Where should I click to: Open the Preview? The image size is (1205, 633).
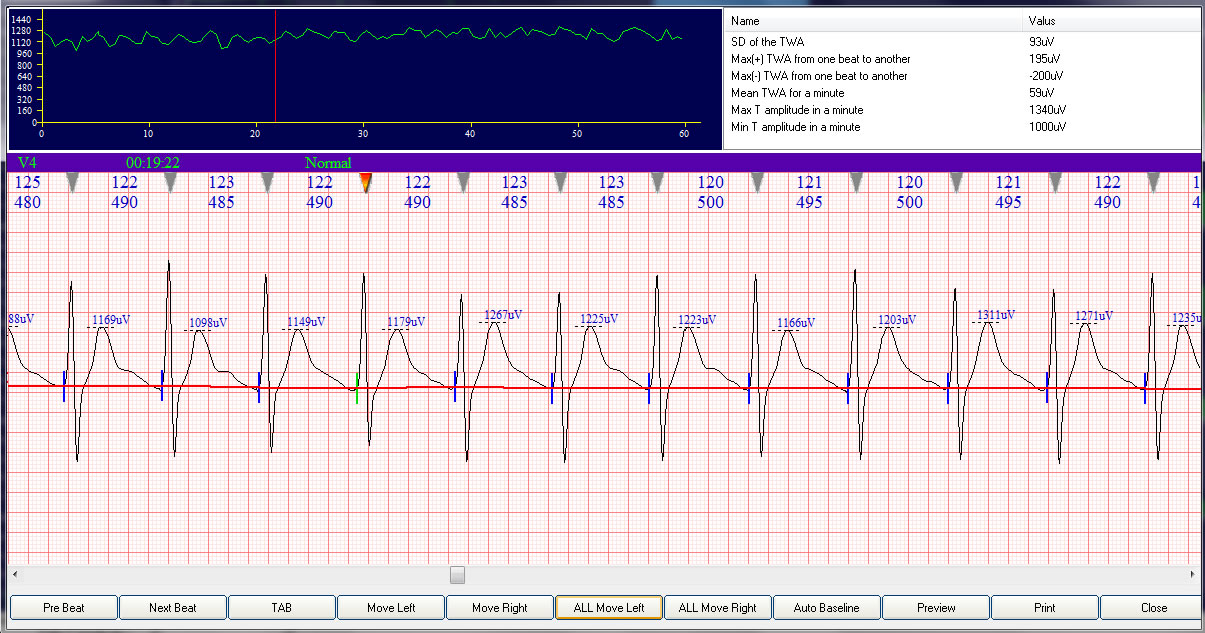935,607
